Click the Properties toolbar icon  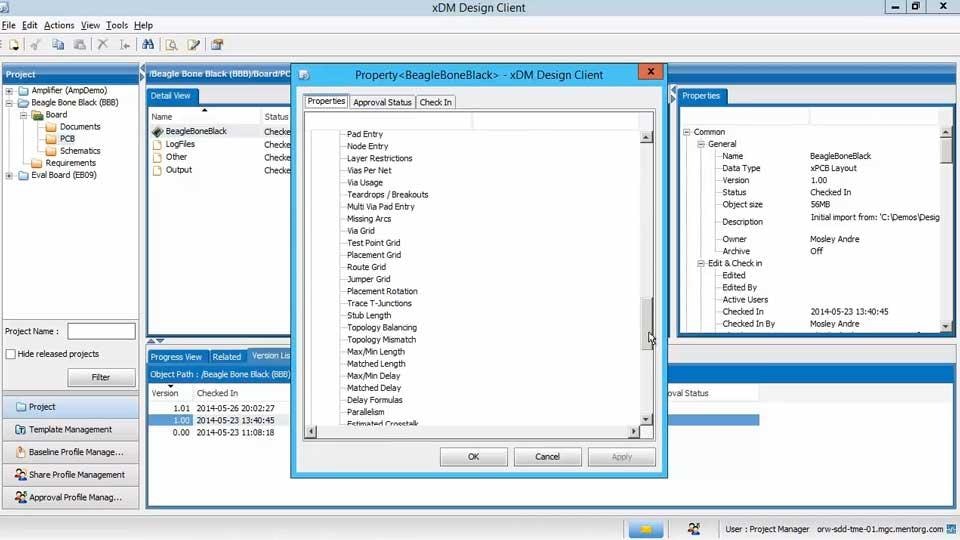217,45
